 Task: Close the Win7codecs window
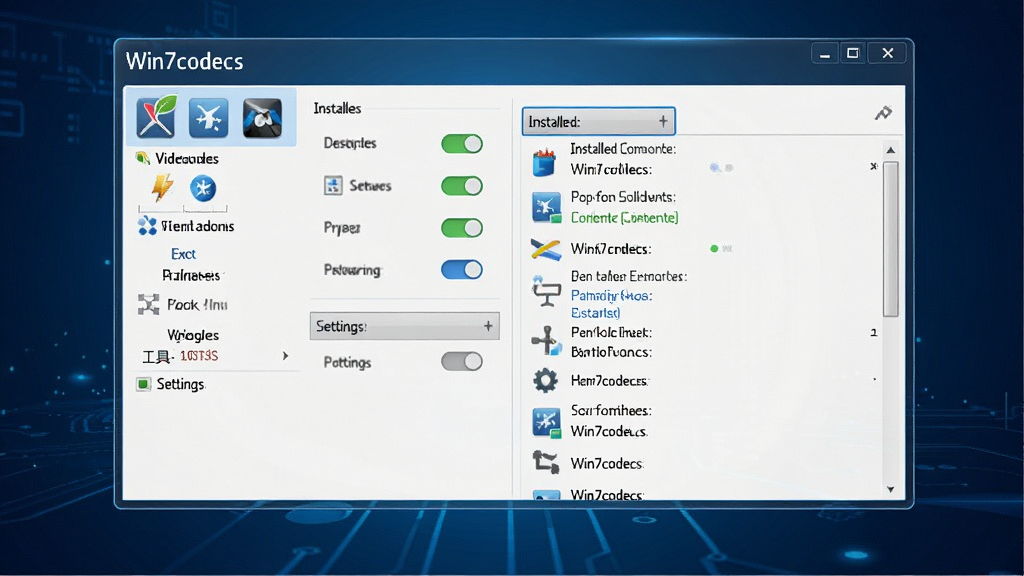888,54
